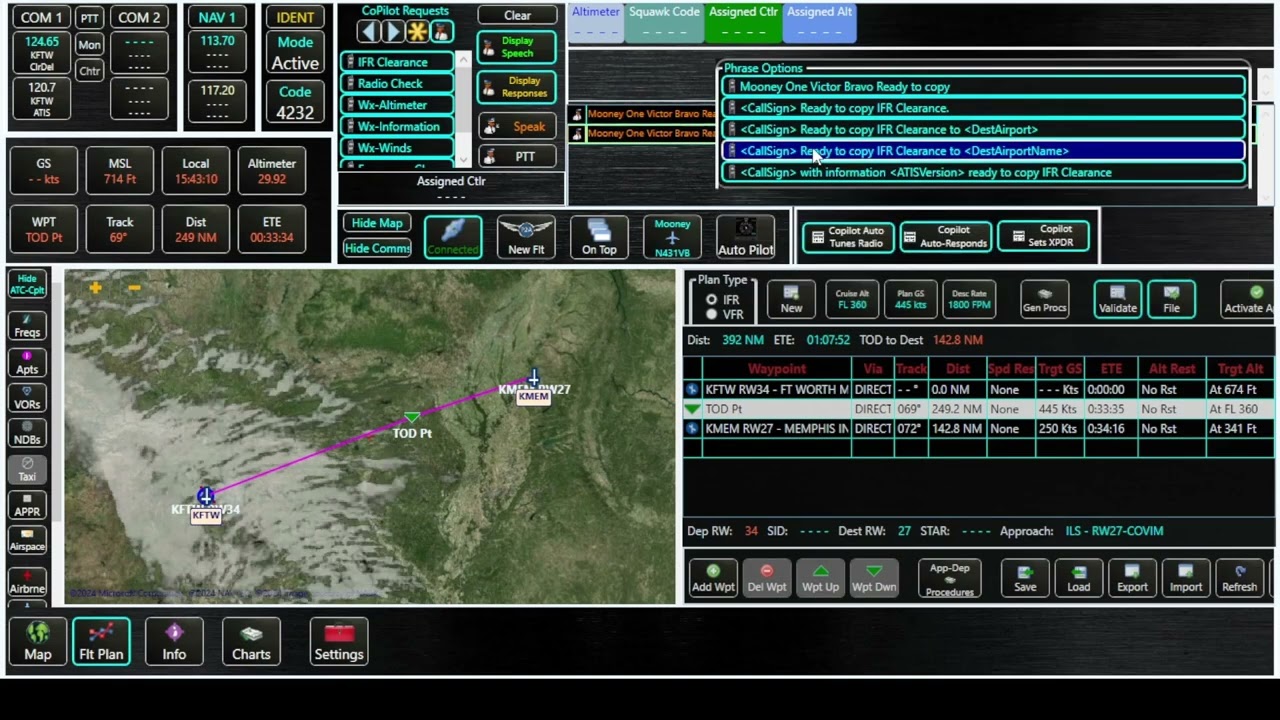Click Gen Procs in the plan toolbar
The width and height of the screenshot is (1280, 720).
(1044, 299)
